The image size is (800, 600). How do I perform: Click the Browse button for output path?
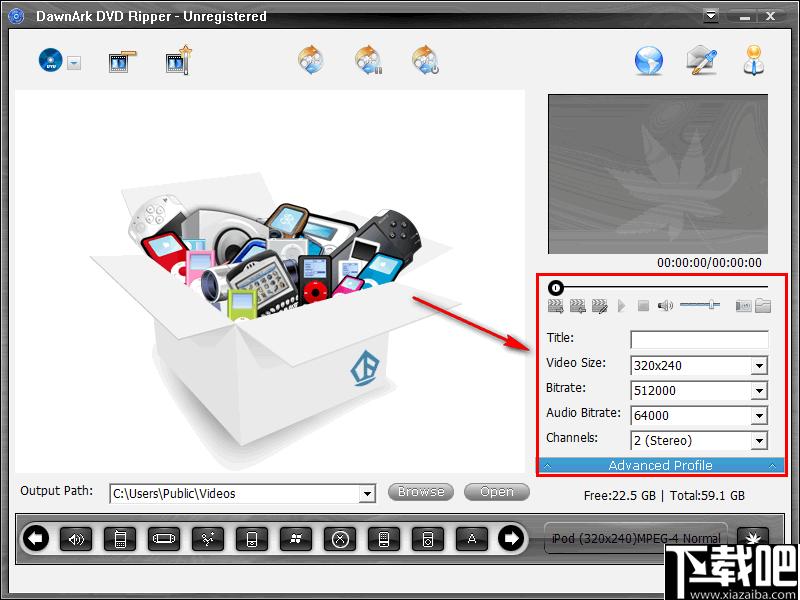point(421,492)
